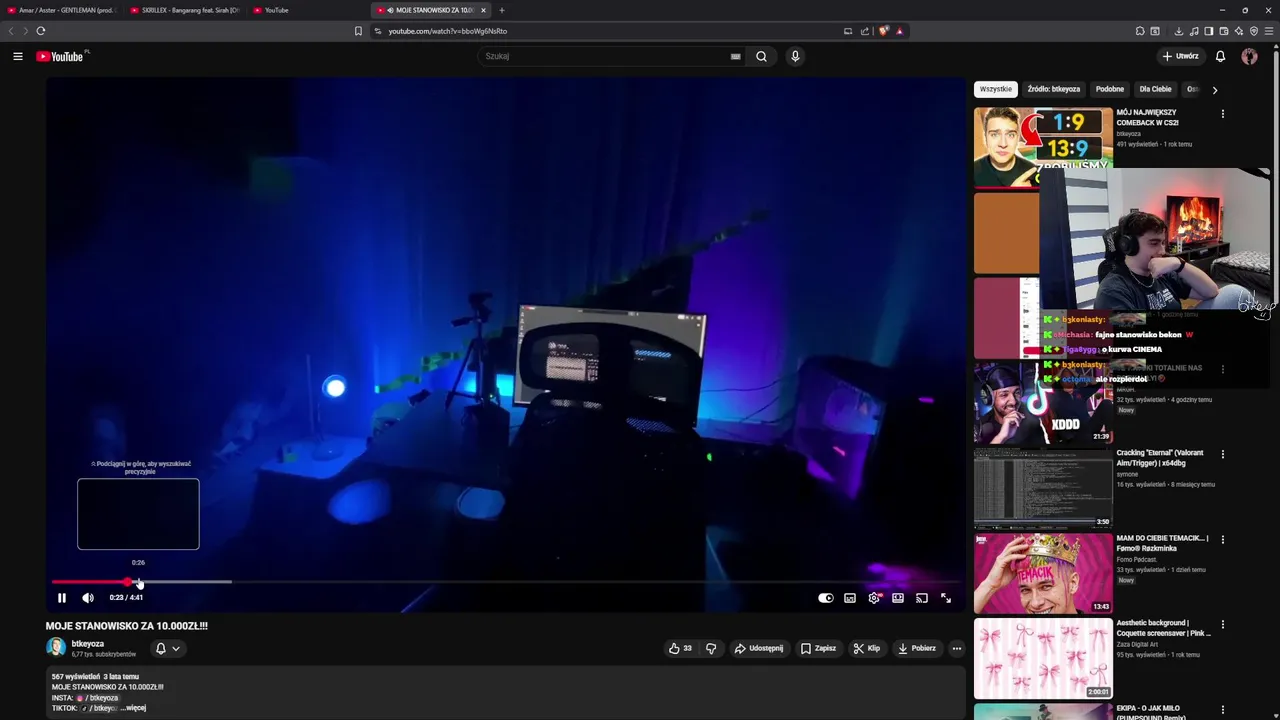Enter fullscreen mode
Screen dimensions: 1280x720
point(946,598)
